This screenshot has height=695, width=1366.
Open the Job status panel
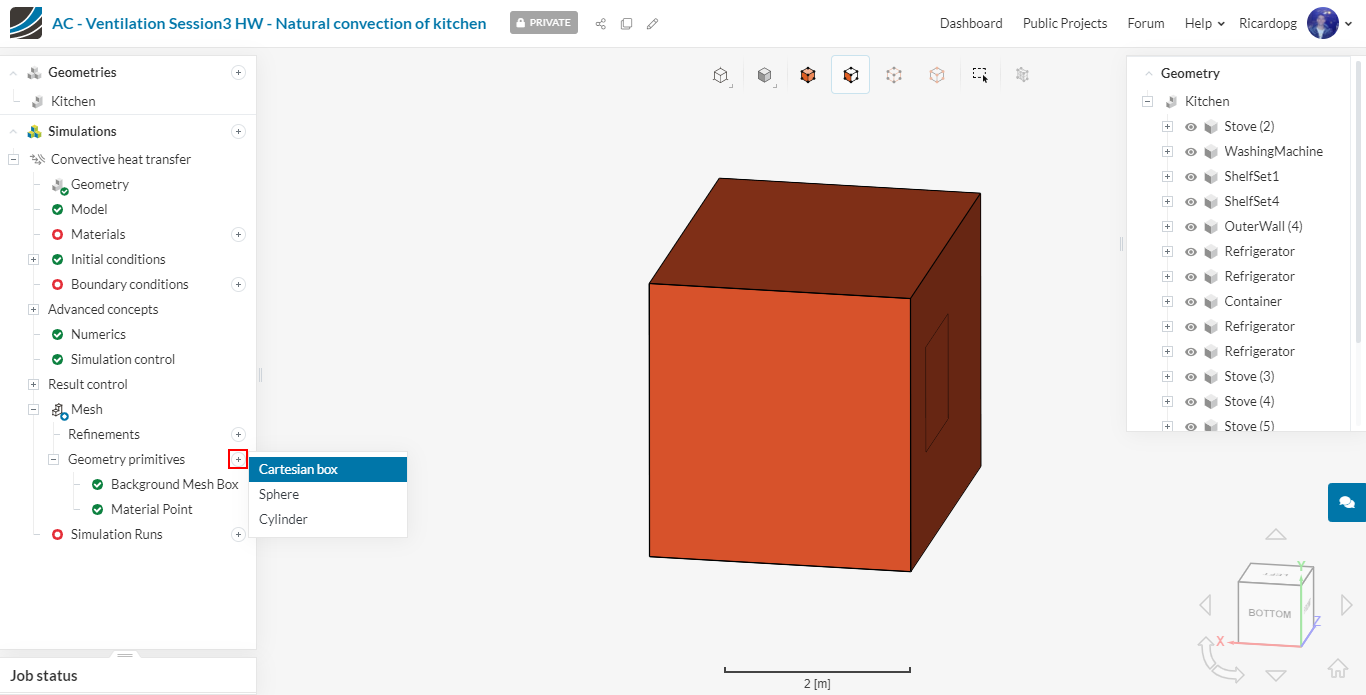[128, 675]
